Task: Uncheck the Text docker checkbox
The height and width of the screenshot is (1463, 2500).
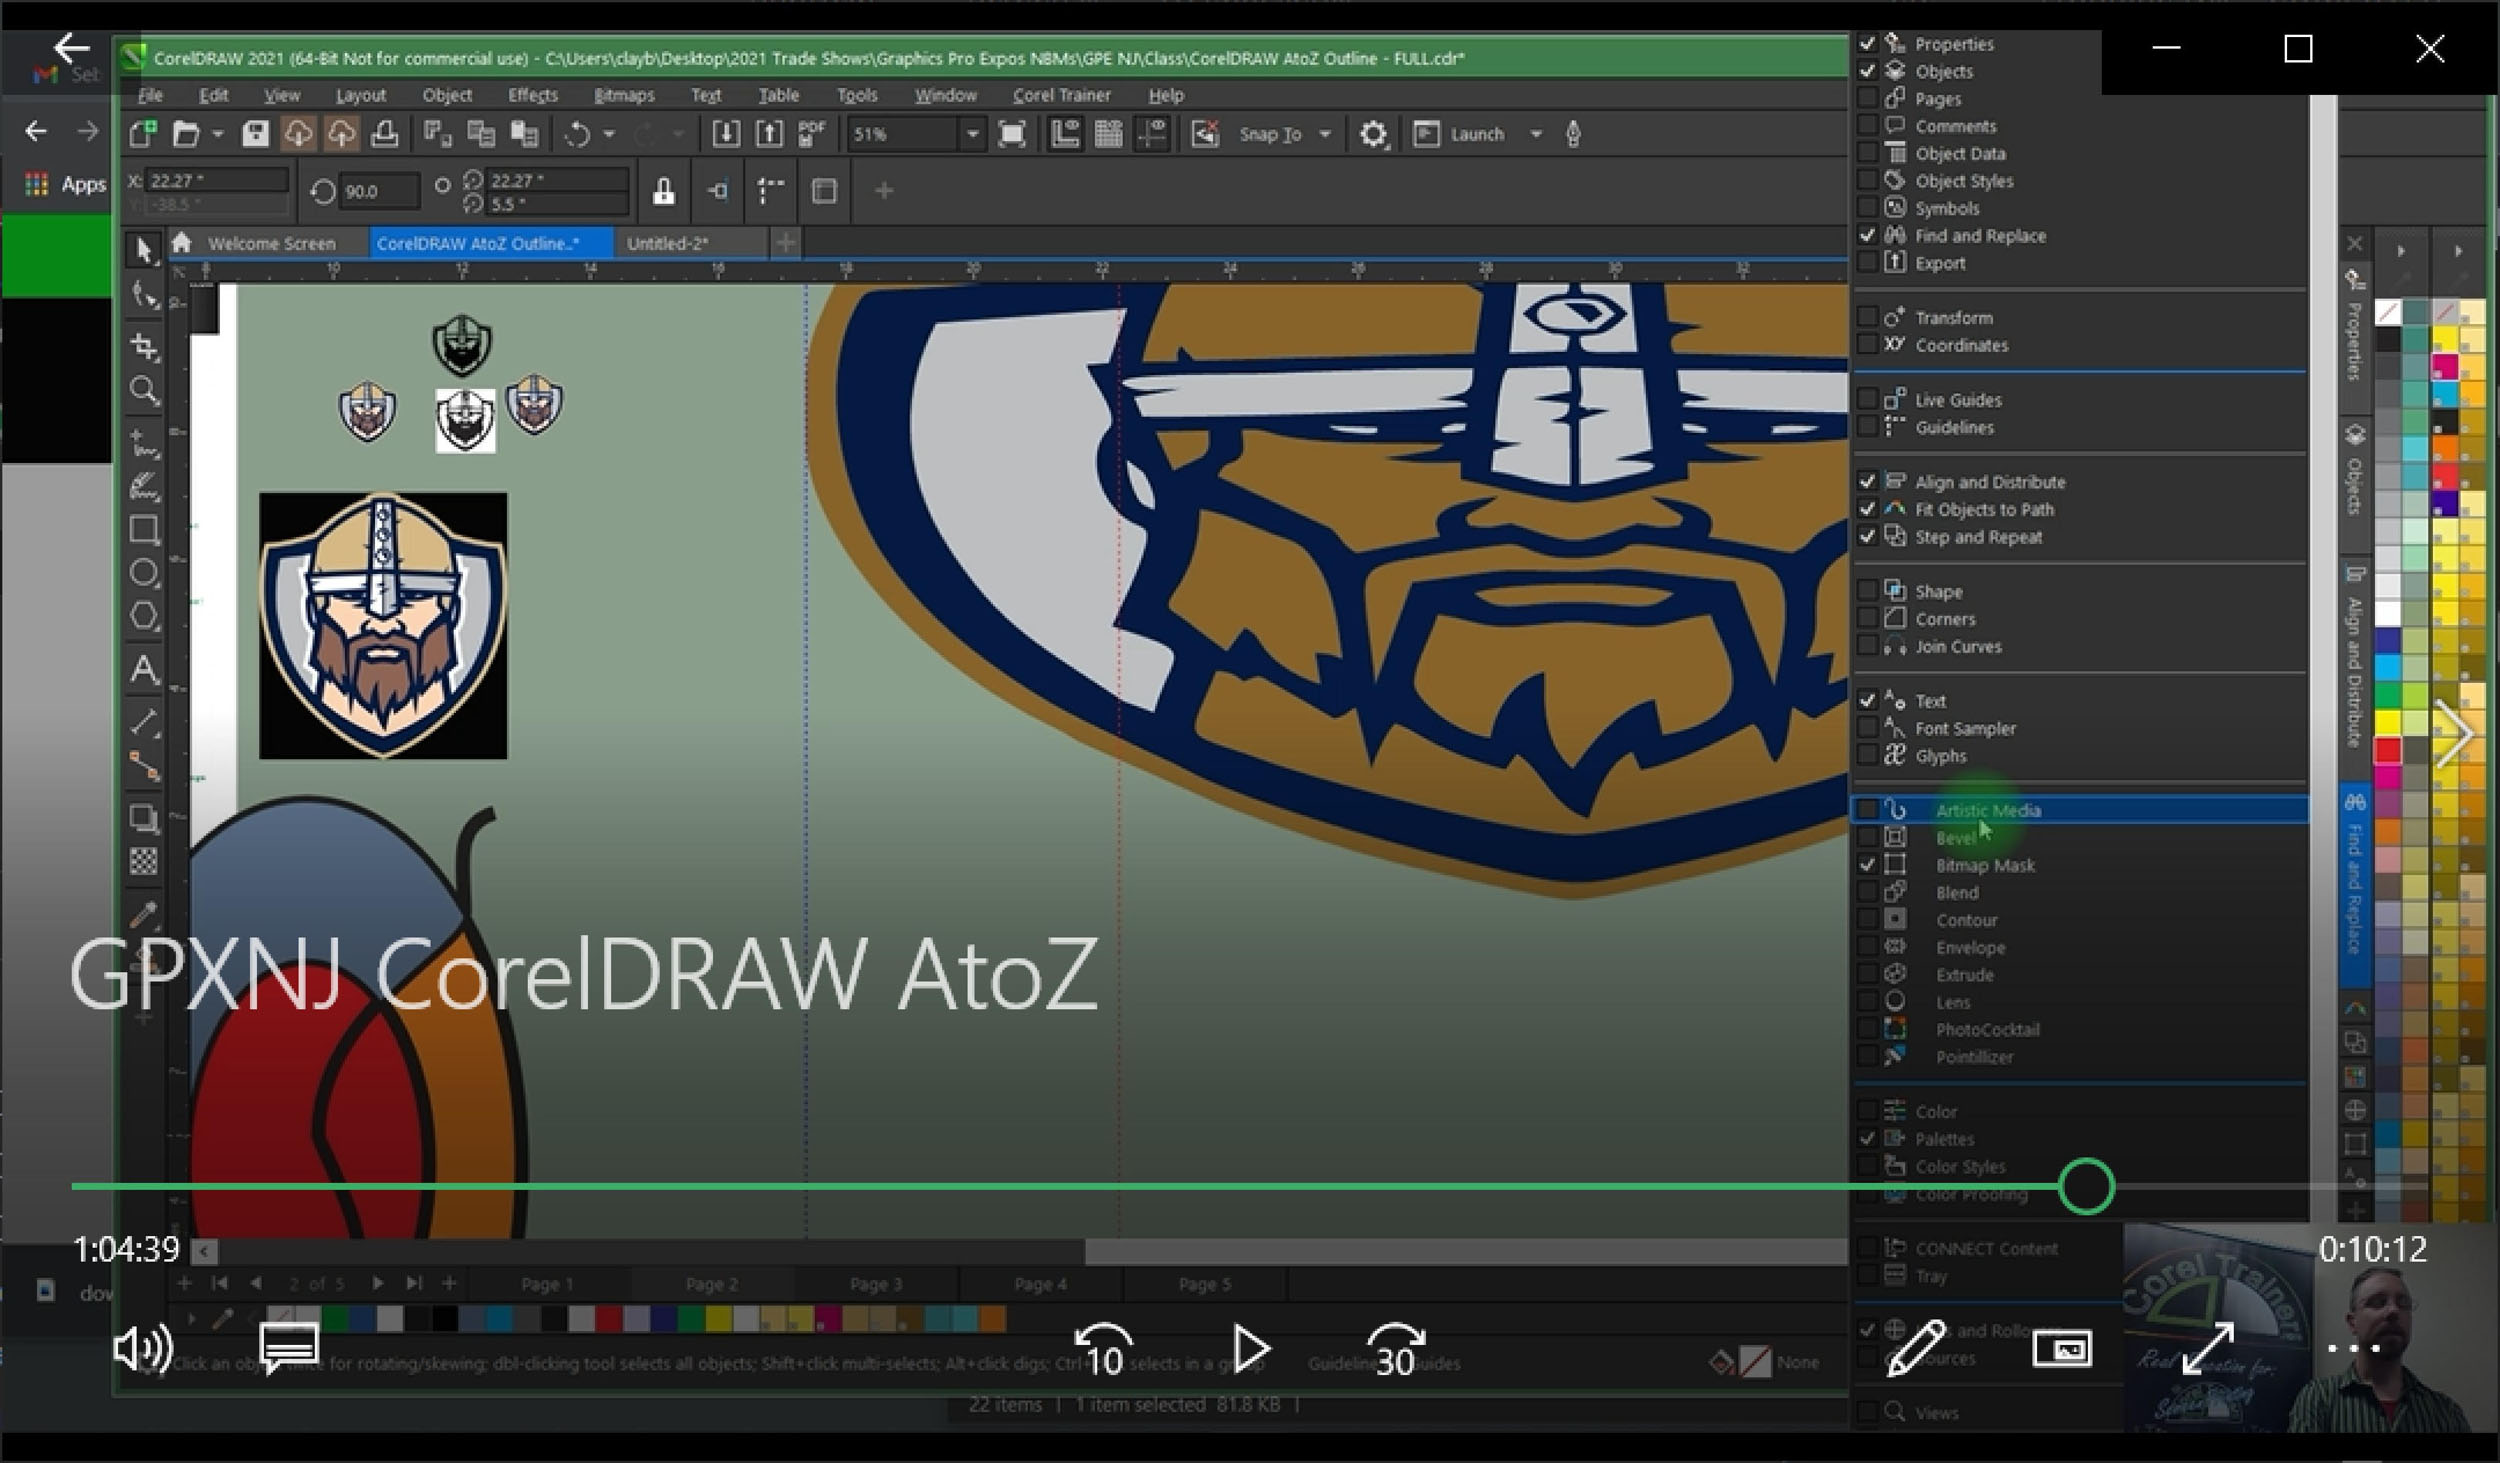Action: point(1867,700)
